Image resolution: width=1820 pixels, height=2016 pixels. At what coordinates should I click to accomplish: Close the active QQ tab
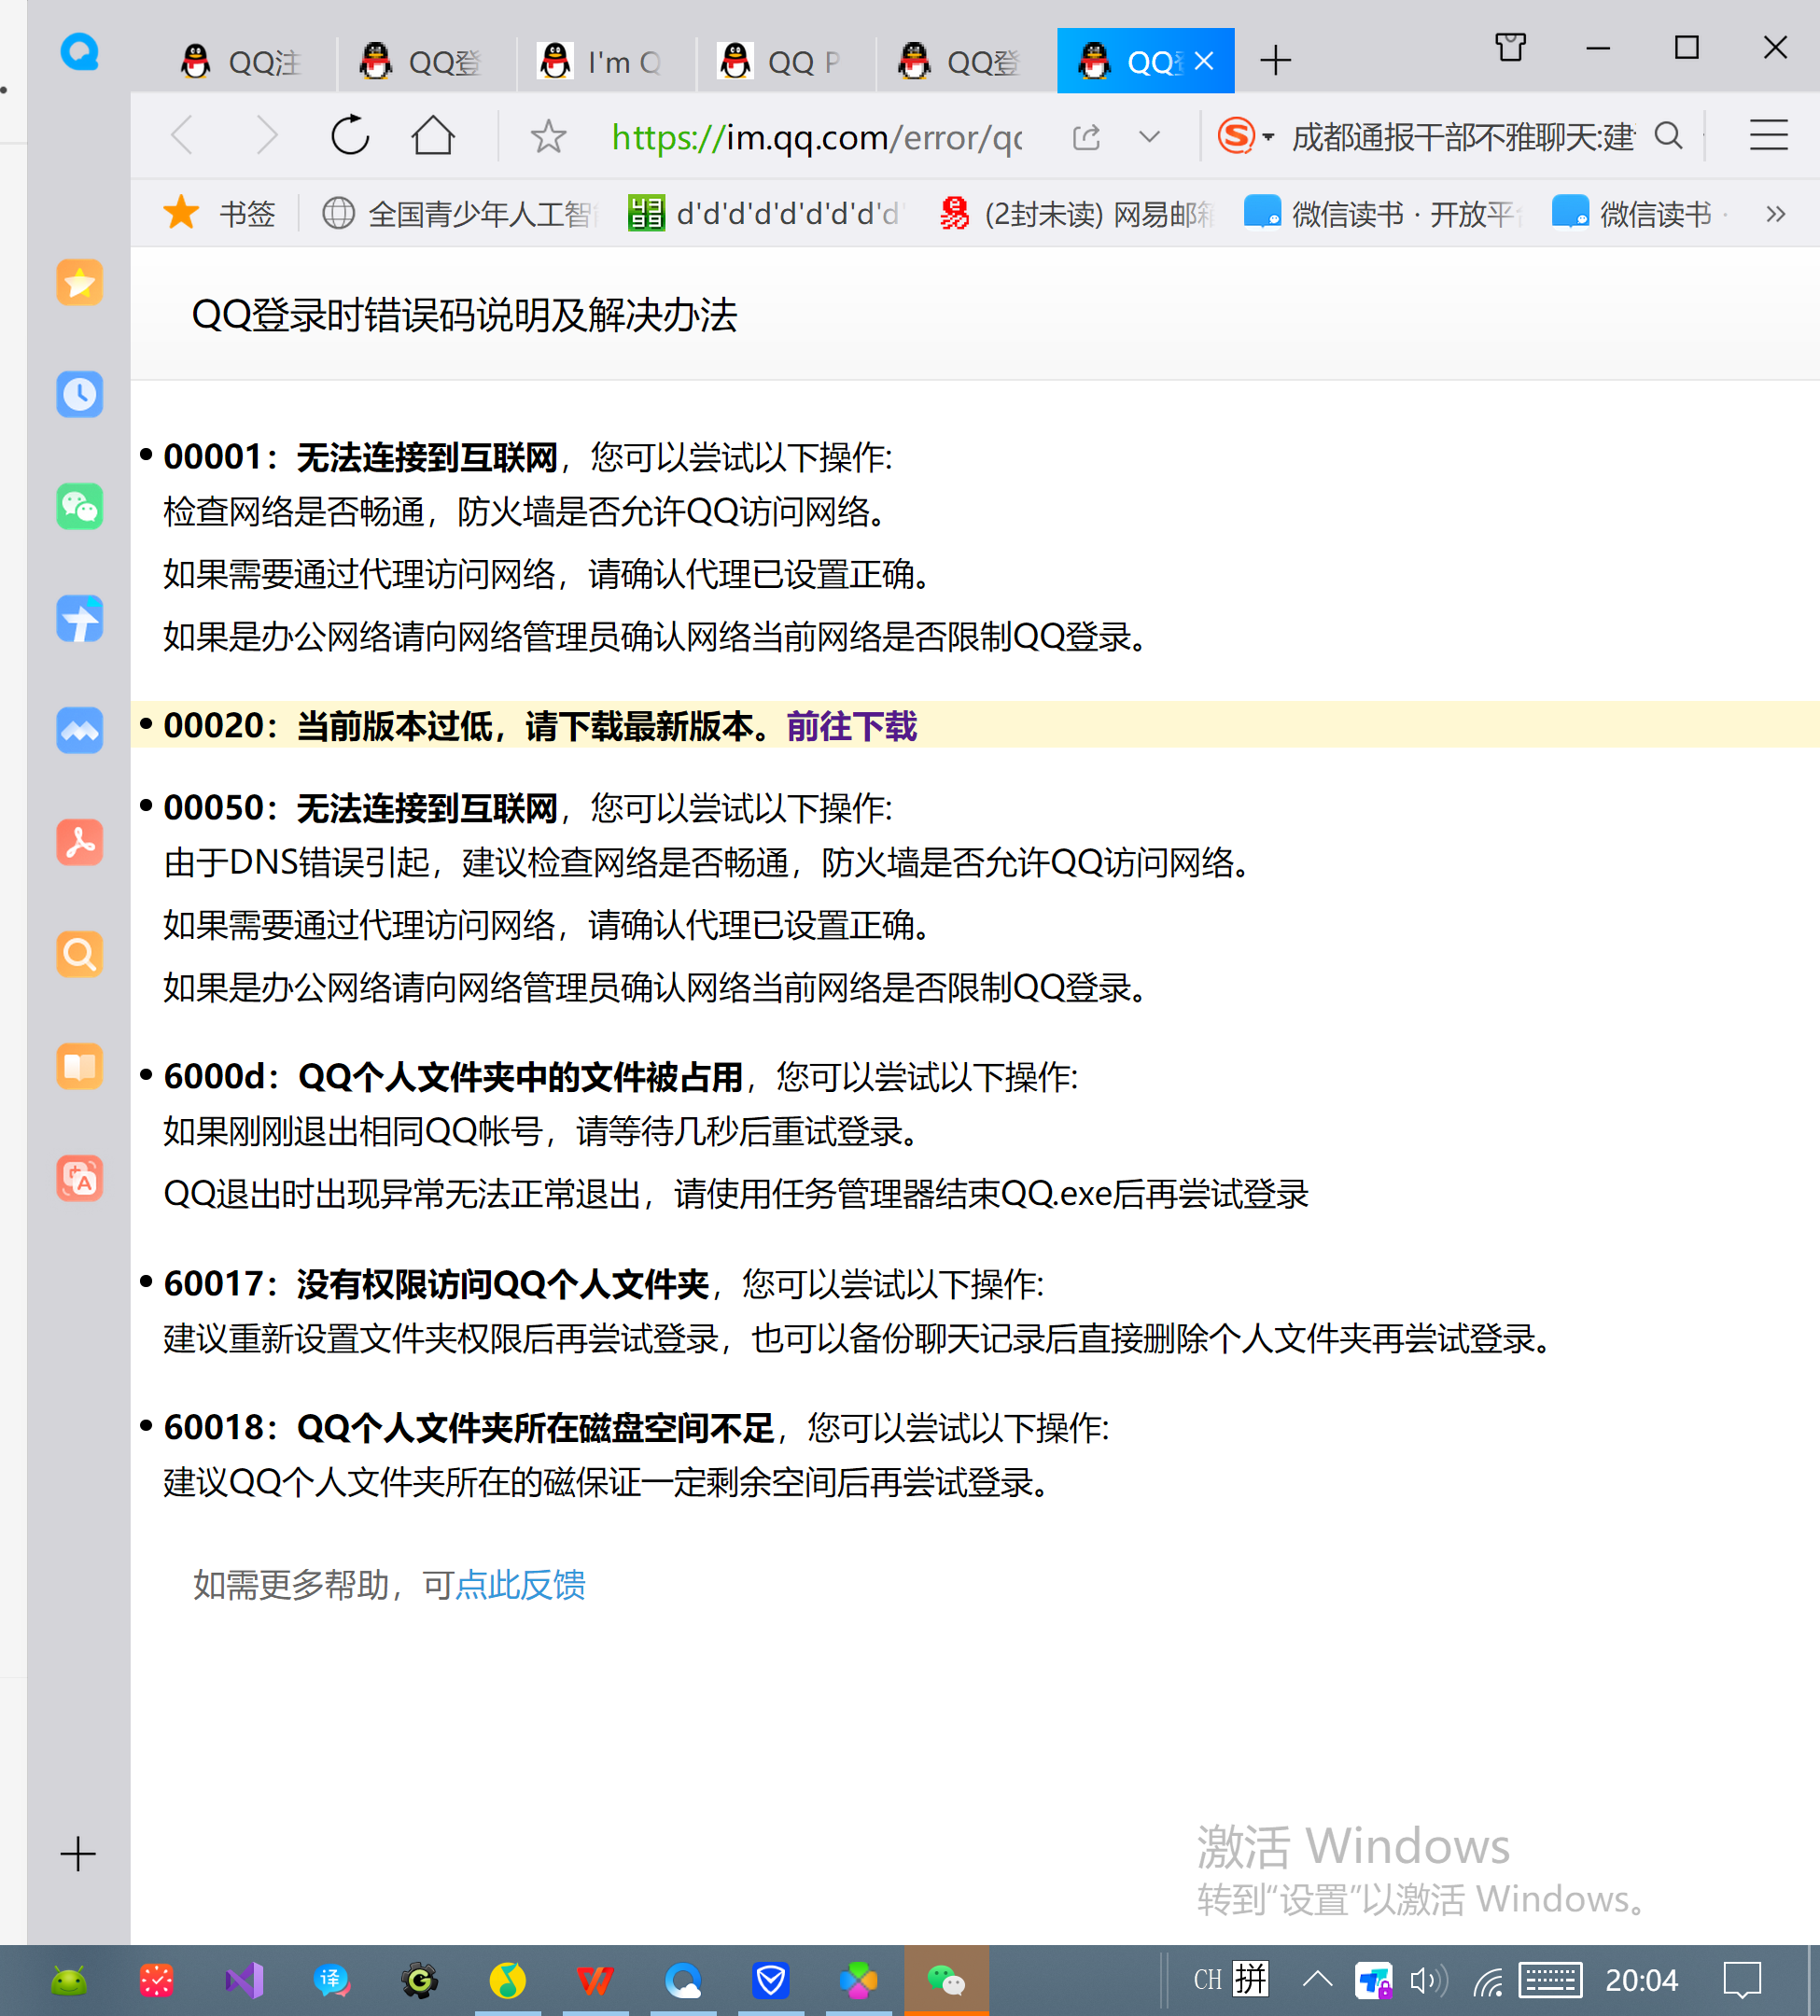click(x=1204, y=61)
